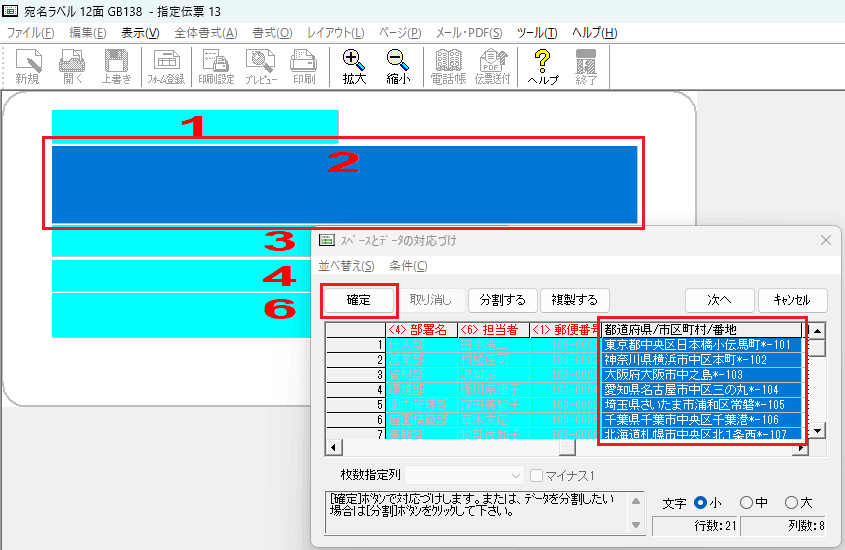Click the 次へ button
Viewport: 845px width, 550px height.
pos(719,300)
